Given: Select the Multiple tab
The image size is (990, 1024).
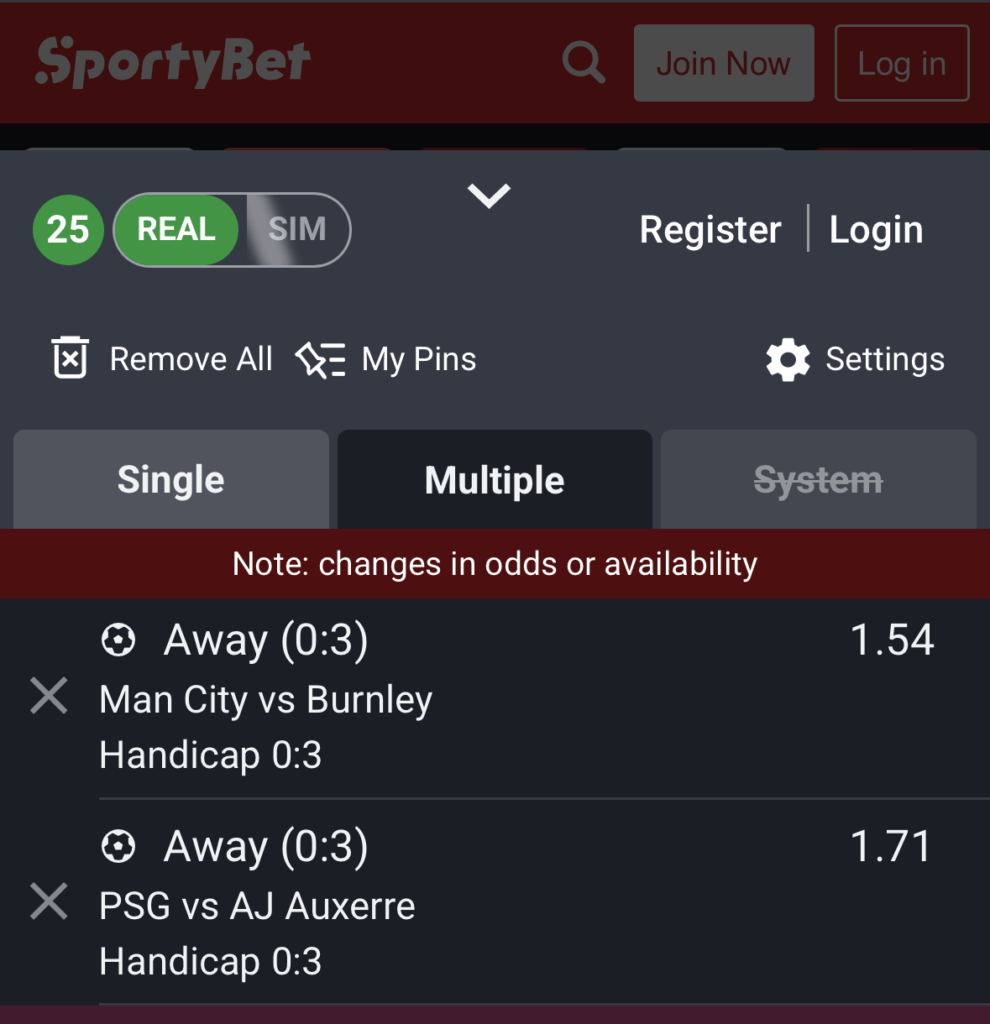Looking at the screenshot, I should pos(494,479).
